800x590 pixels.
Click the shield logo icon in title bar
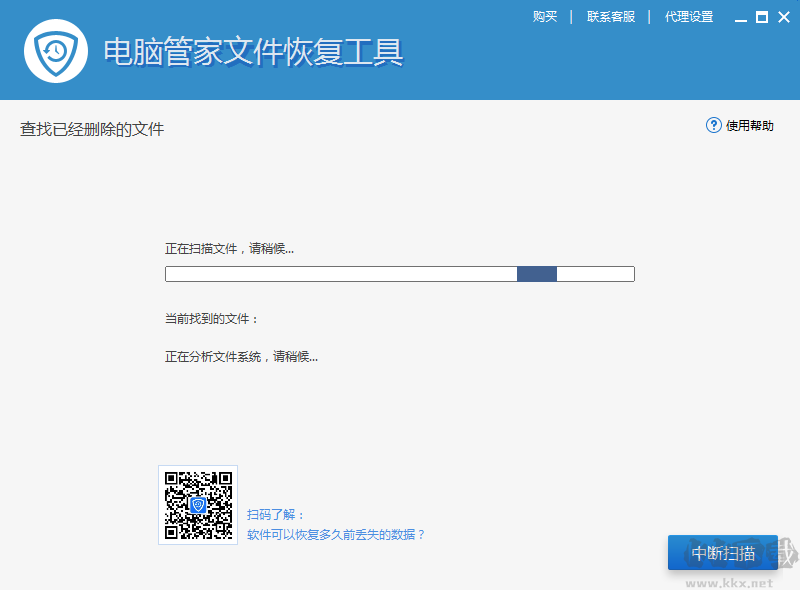(56, 50)
